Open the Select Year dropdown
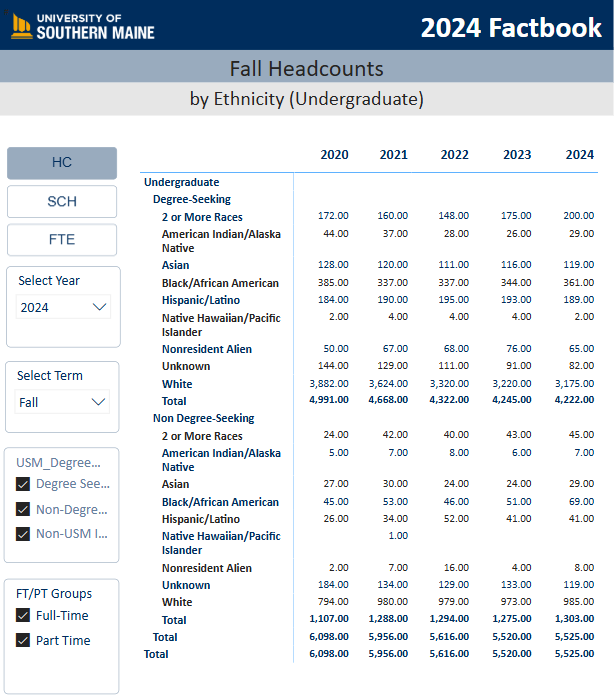 (x=64, y=307)
